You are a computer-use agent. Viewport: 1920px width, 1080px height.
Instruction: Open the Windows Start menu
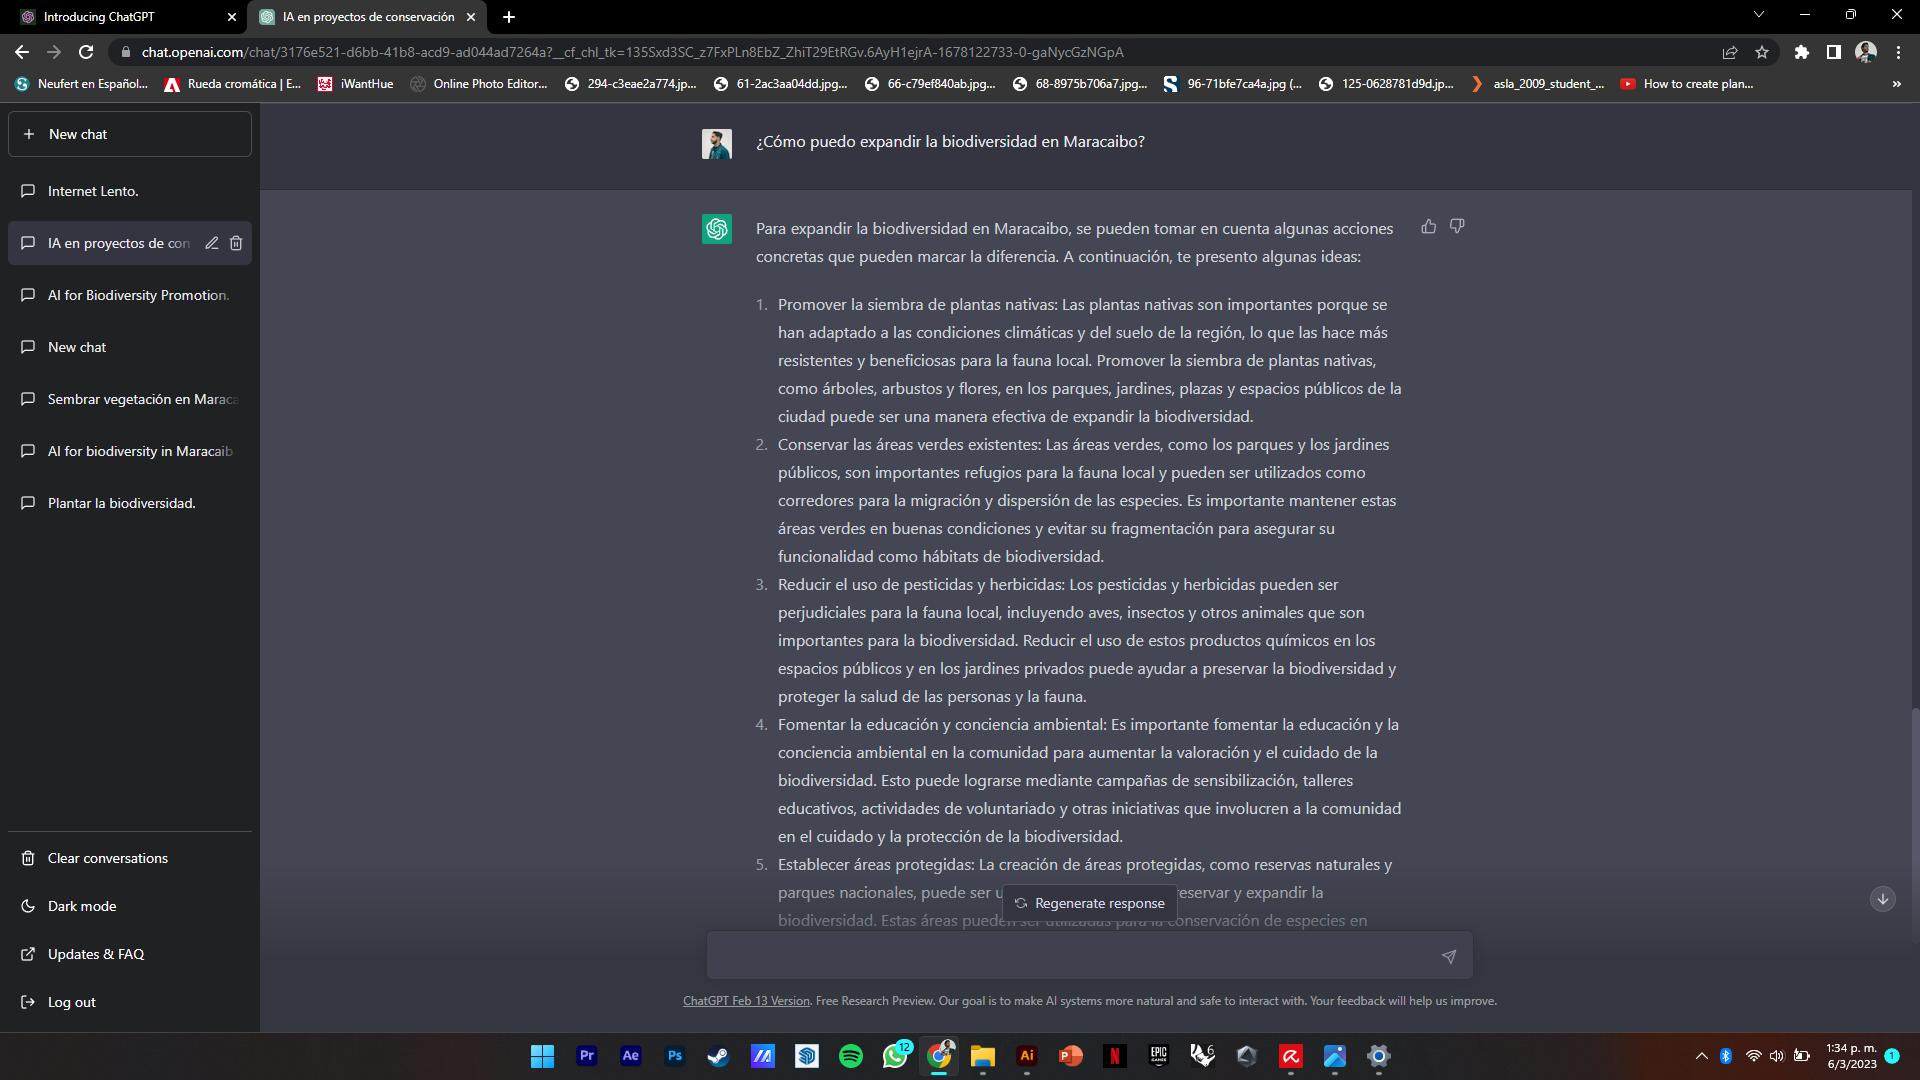coord(543,1056)
